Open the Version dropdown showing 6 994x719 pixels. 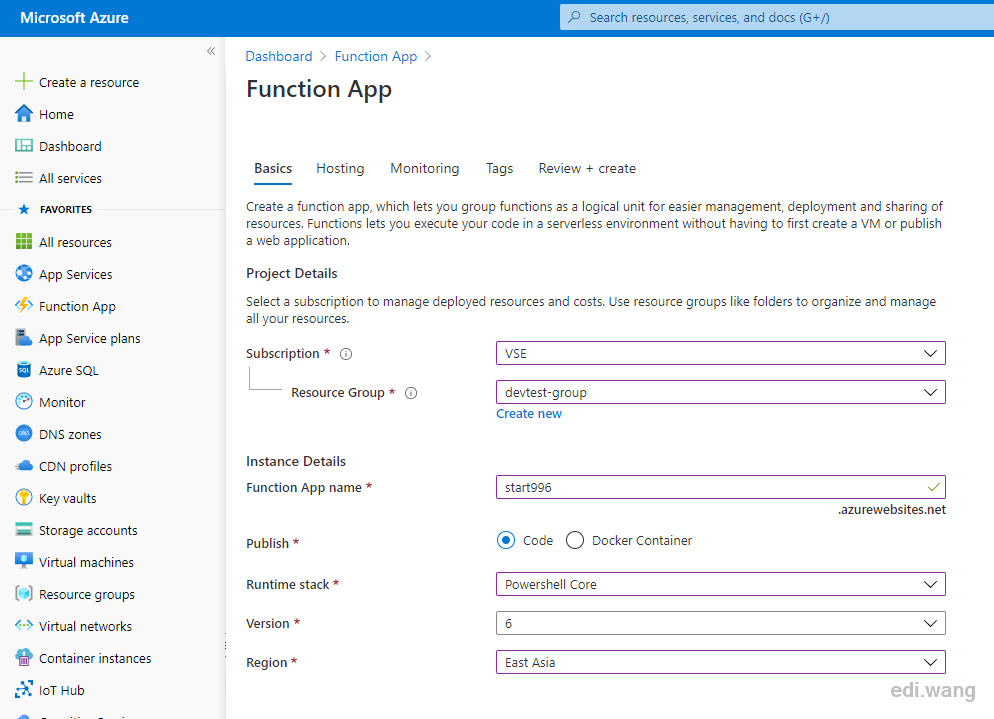coord(721,623)
